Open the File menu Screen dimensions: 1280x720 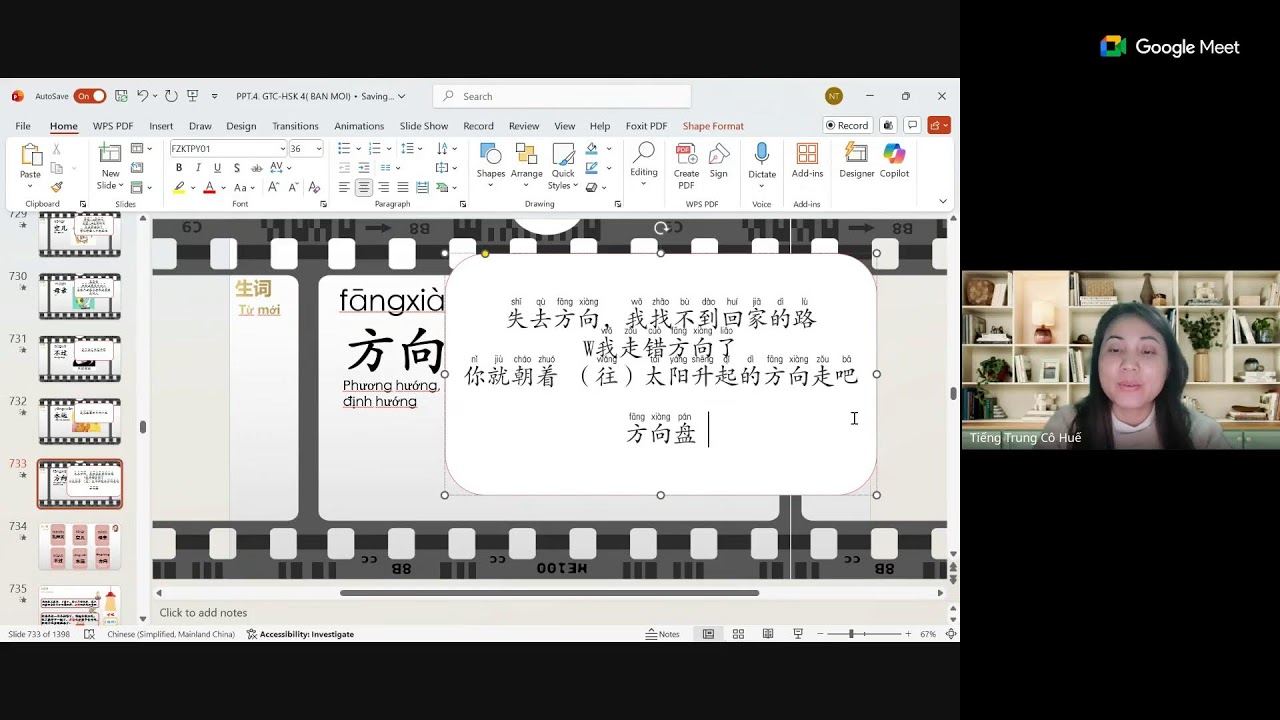coord(23,126)
